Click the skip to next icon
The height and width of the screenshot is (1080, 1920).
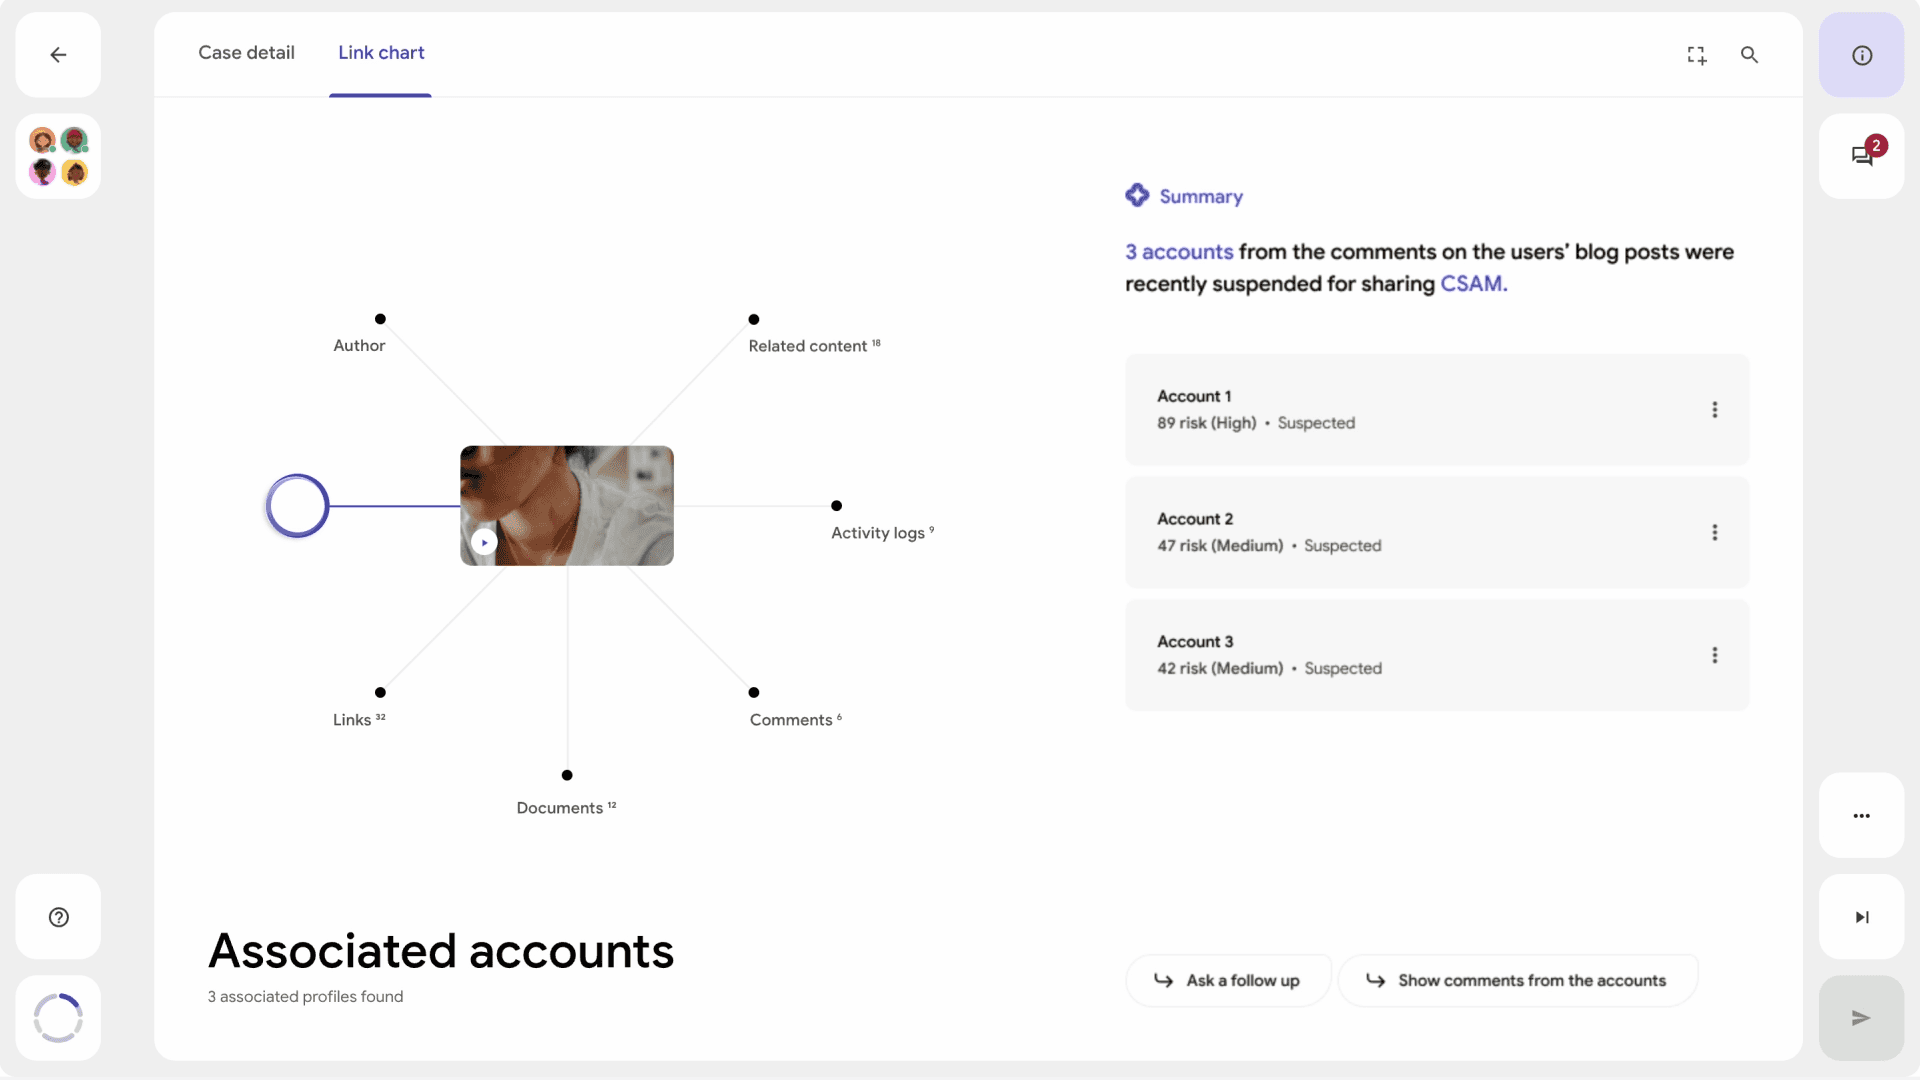pos(1861,917)
